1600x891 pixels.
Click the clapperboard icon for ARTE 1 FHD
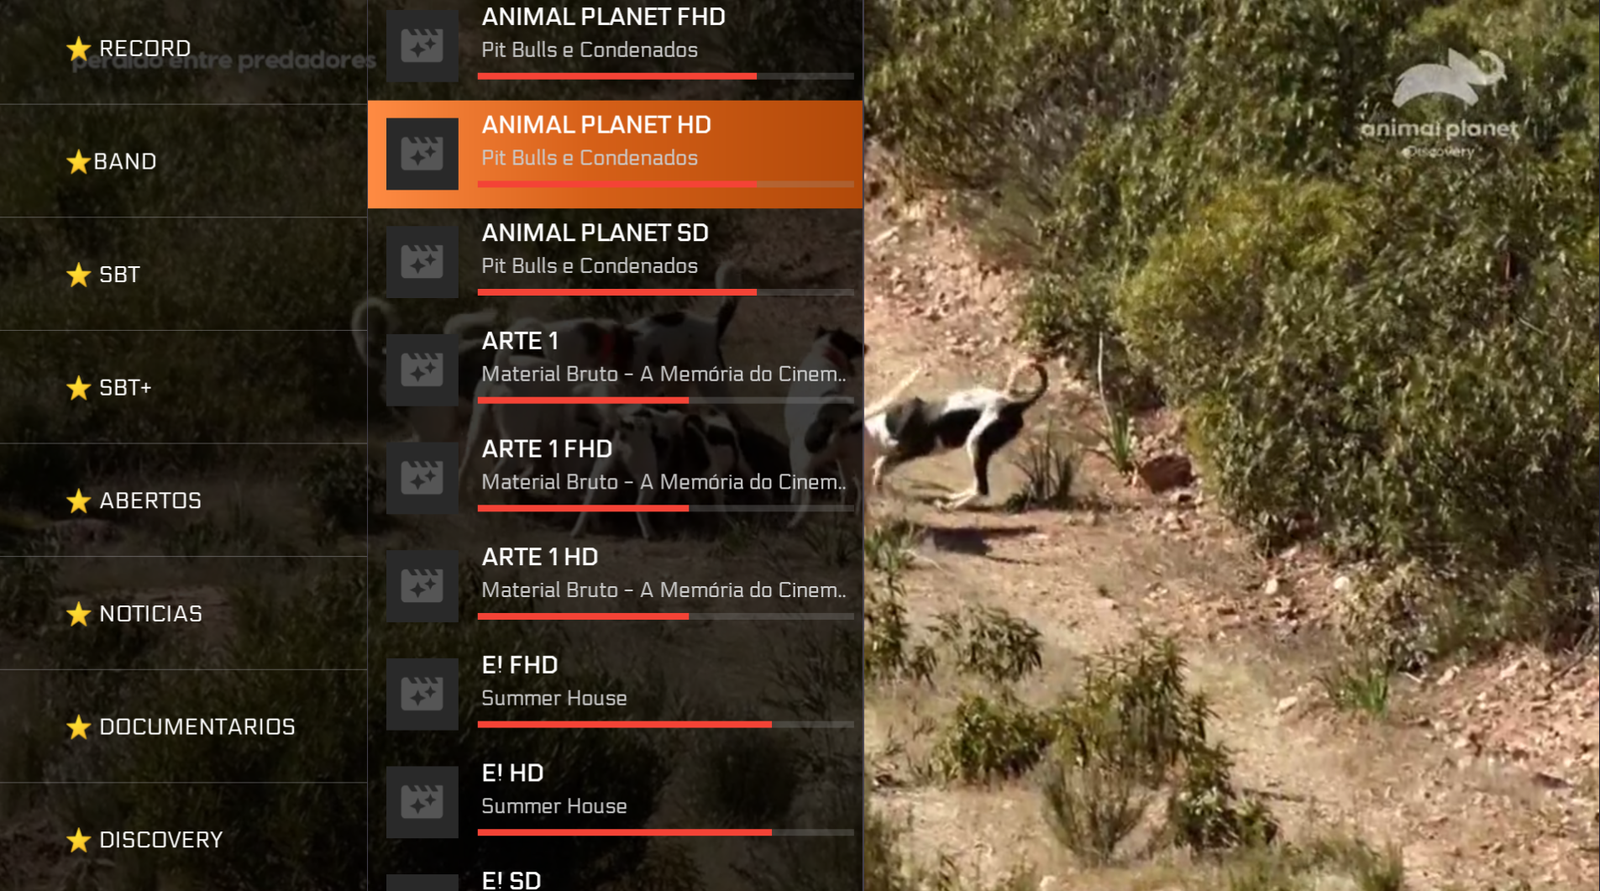click(x=422, y=478)
